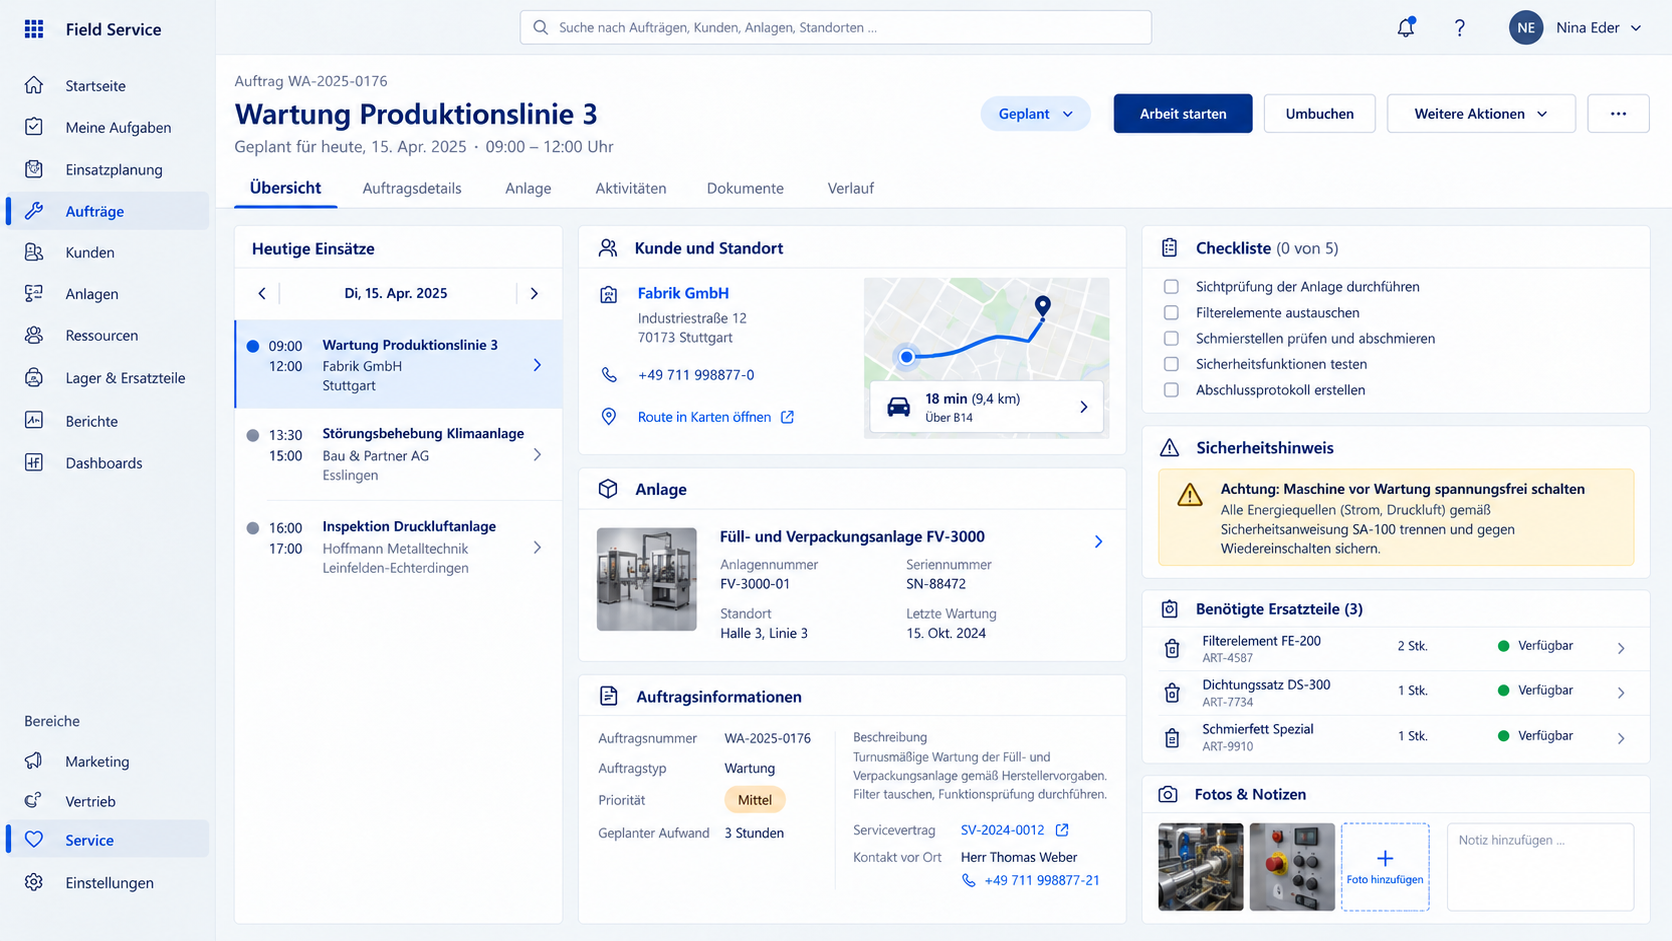Click the camera icon of Fotos & Notizen
Screen dimensions: 1672x941
tap(1168, 794)
